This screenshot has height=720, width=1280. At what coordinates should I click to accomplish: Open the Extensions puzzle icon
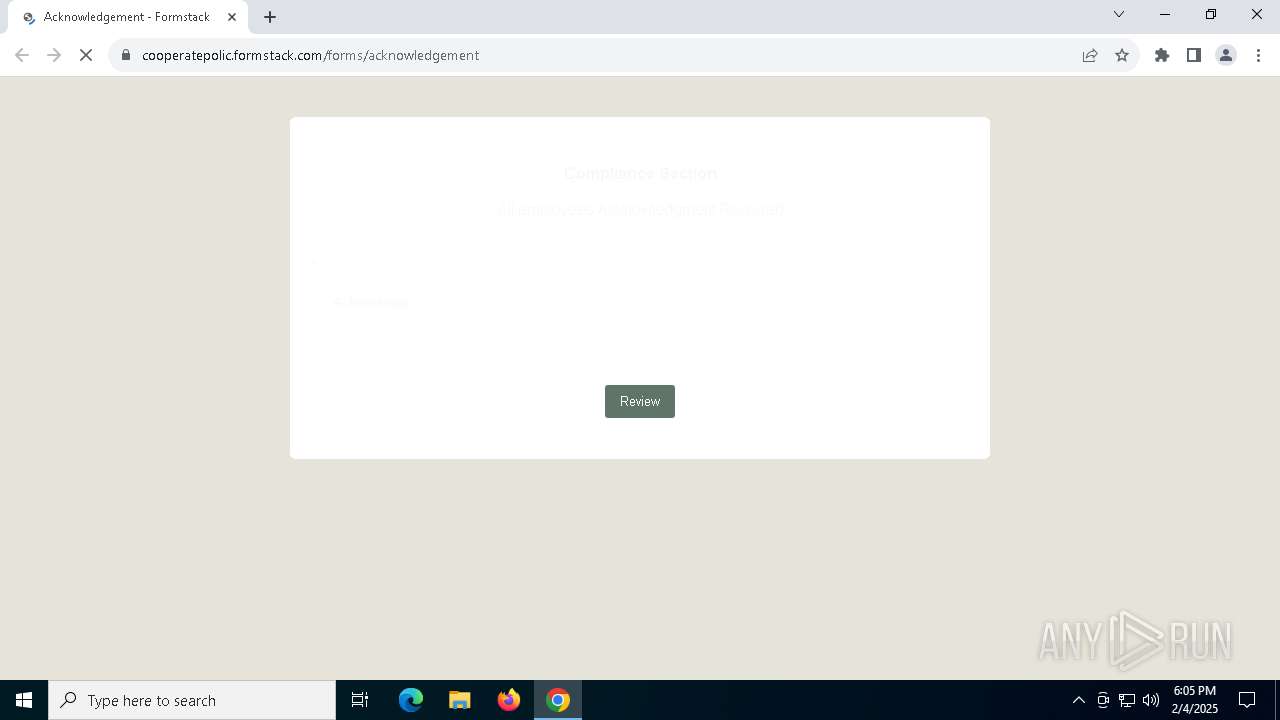tap(1162, 55)
